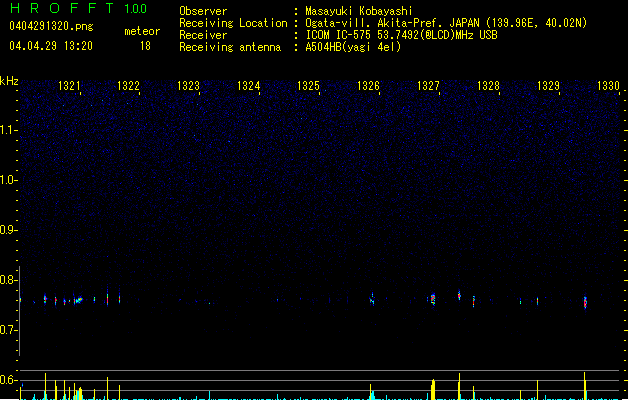Viewport: 629px width, 400px height.
Task: Click the 'Receiving Location' label
Action: pyautogui.click(x=233, y=23)
